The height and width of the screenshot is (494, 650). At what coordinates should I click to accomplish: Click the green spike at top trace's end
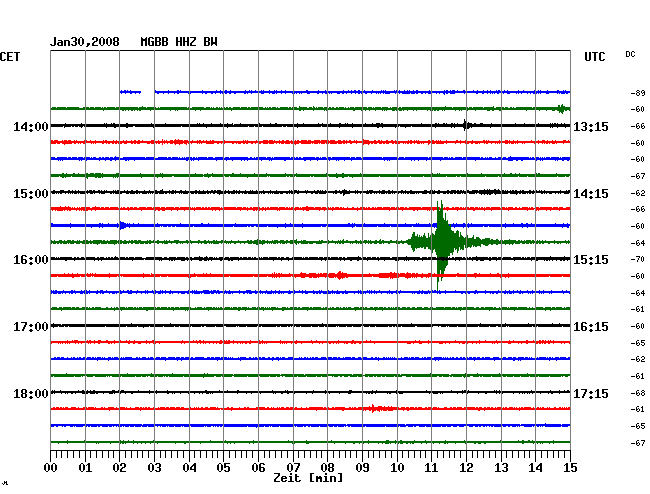click(x=562, y=109)
